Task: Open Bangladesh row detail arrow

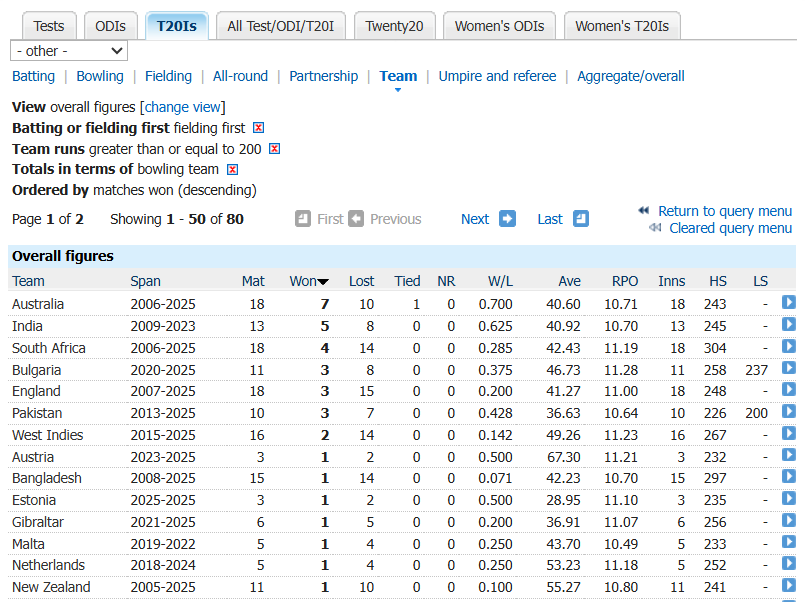Action: pyautogui.click(x=789, y=477)
